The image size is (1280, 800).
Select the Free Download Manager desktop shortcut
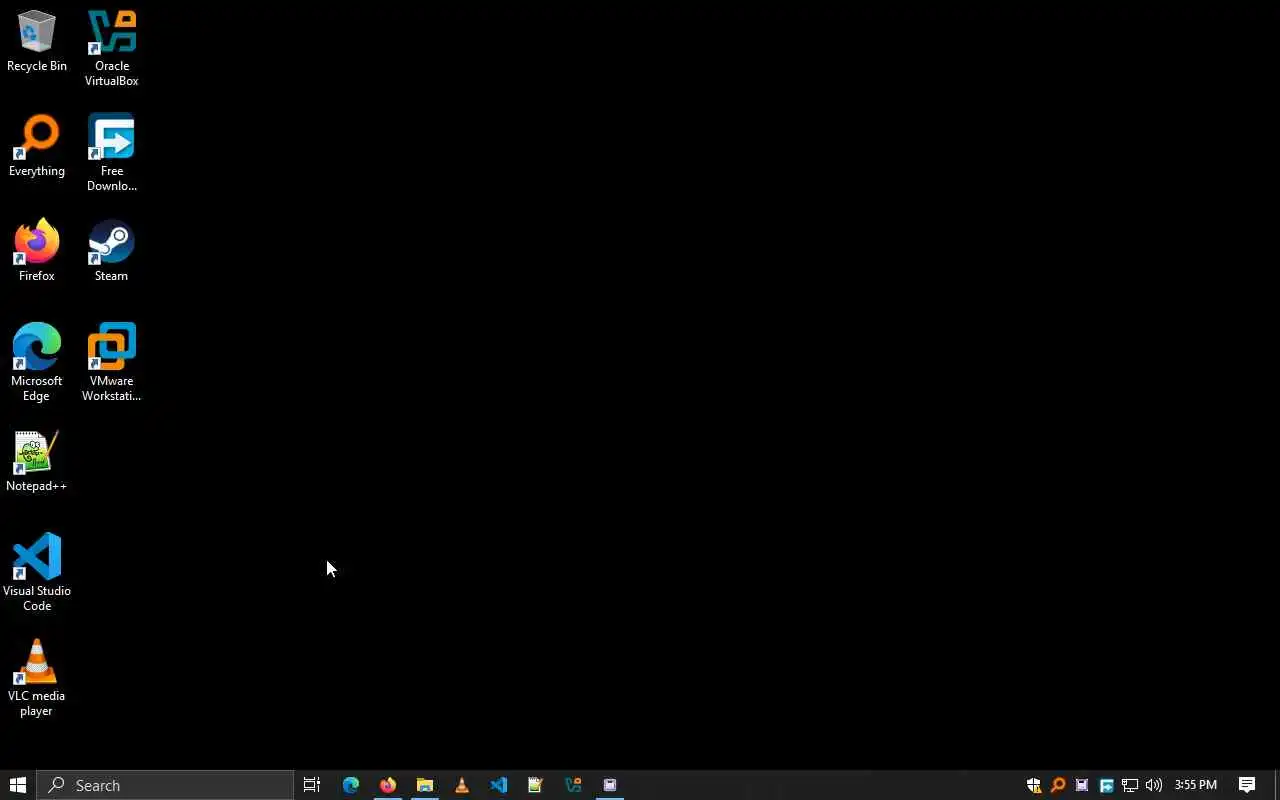(x=112, y=153)
